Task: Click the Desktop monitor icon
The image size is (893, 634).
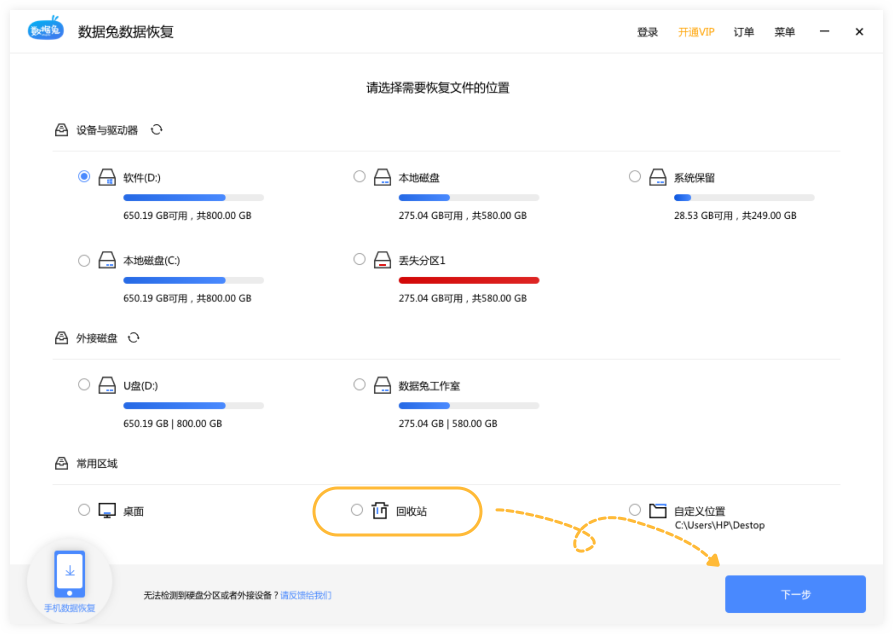Action: coord(107,511)
